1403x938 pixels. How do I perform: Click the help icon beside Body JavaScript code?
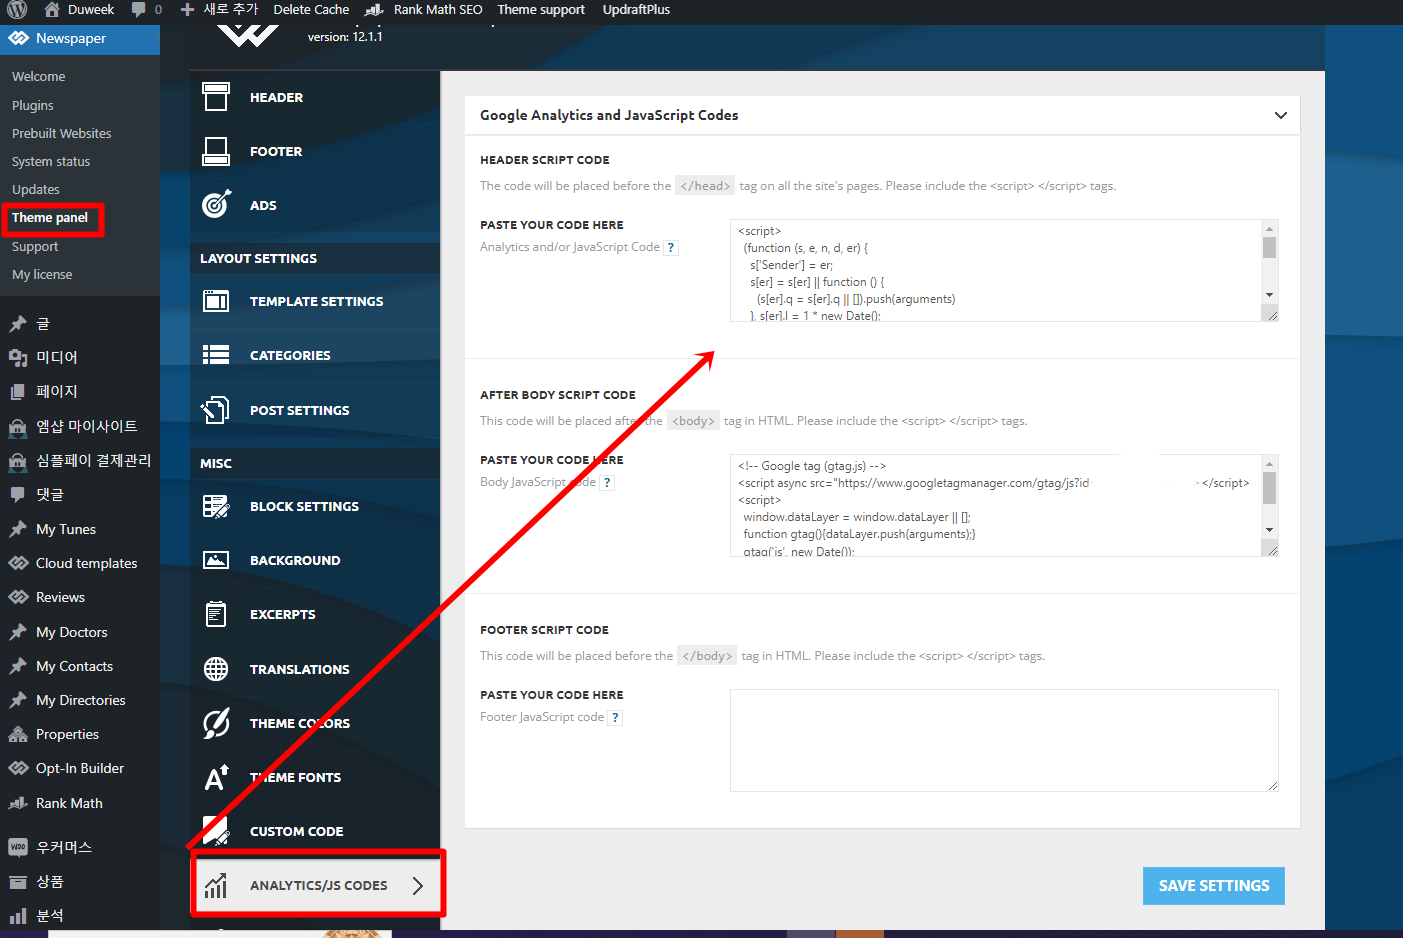pyautogui.click(x=607, y=482)
